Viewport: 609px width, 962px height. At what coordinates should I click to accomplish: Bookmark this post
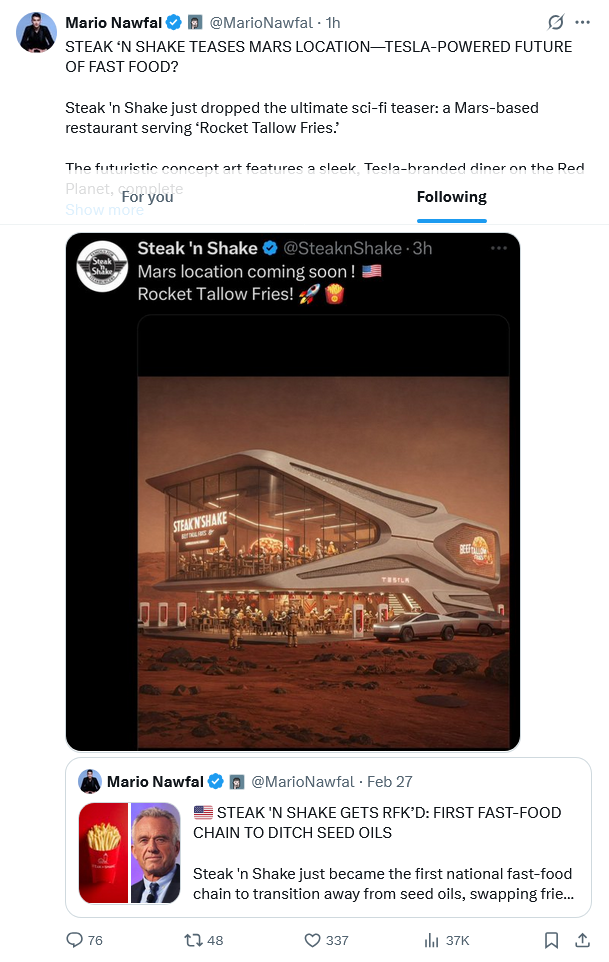(551, 940)
